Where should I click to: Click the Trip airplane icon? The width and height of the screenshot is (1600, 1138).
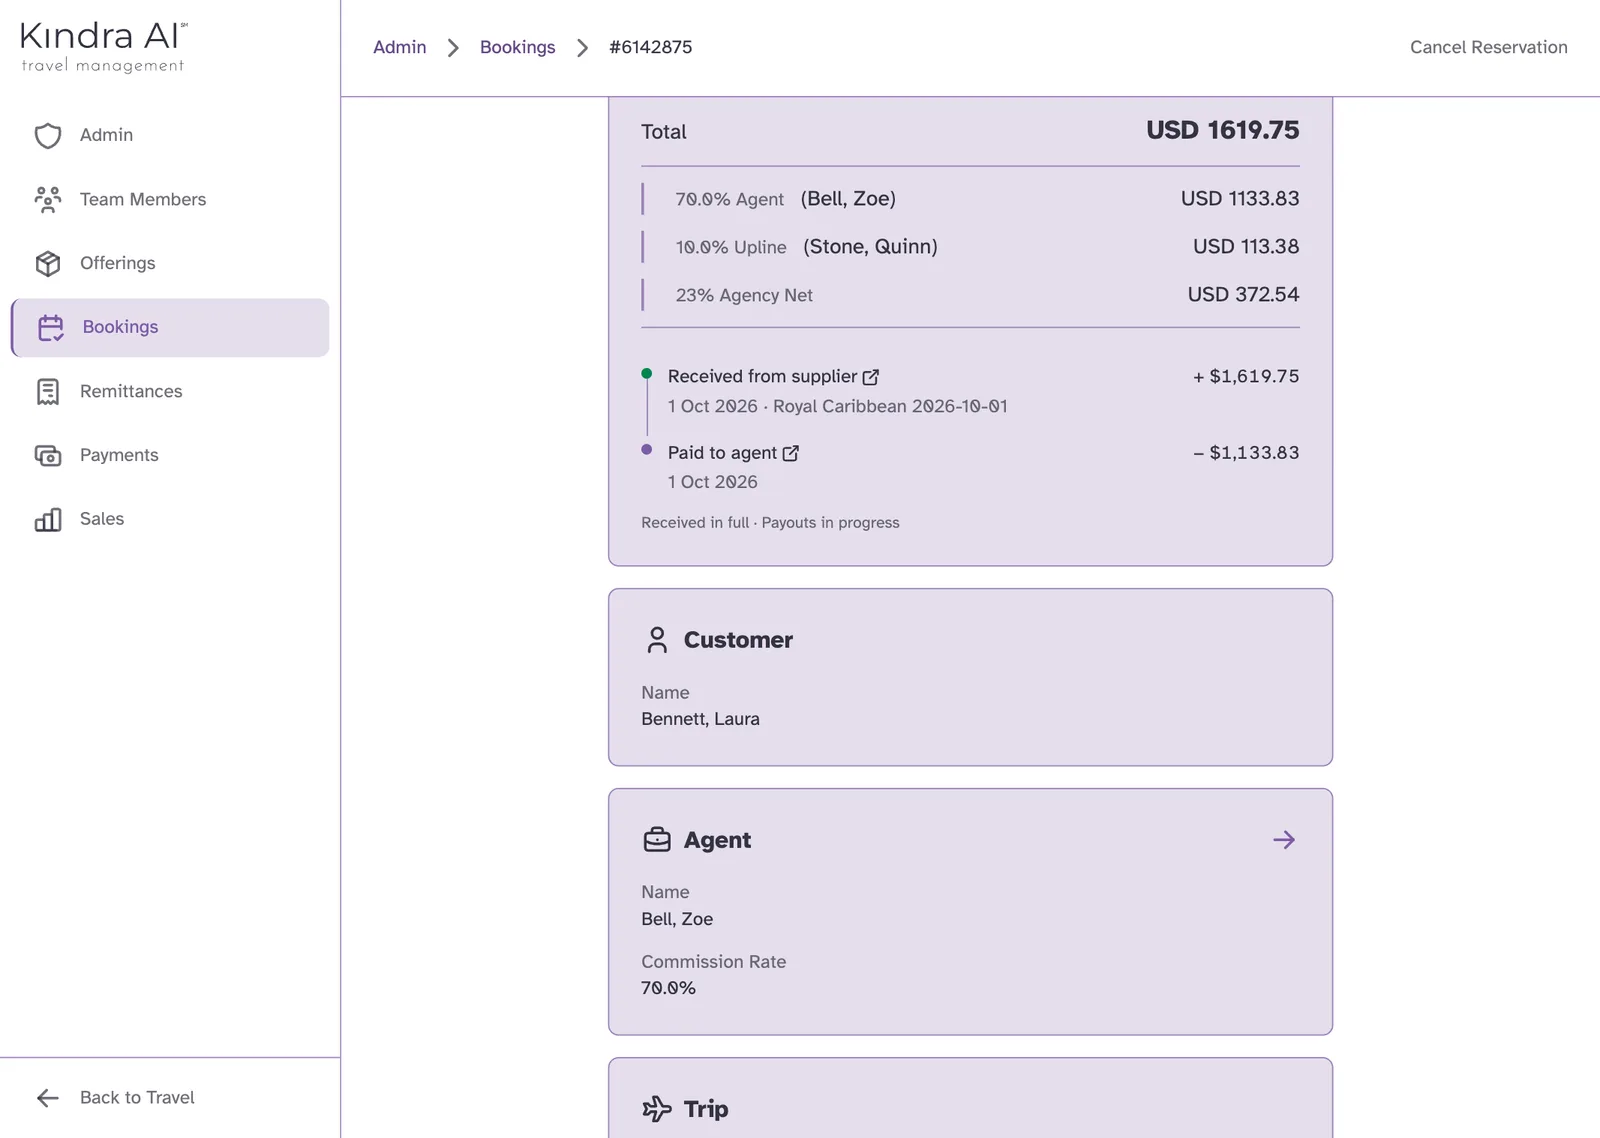[x=657, y=1109]
